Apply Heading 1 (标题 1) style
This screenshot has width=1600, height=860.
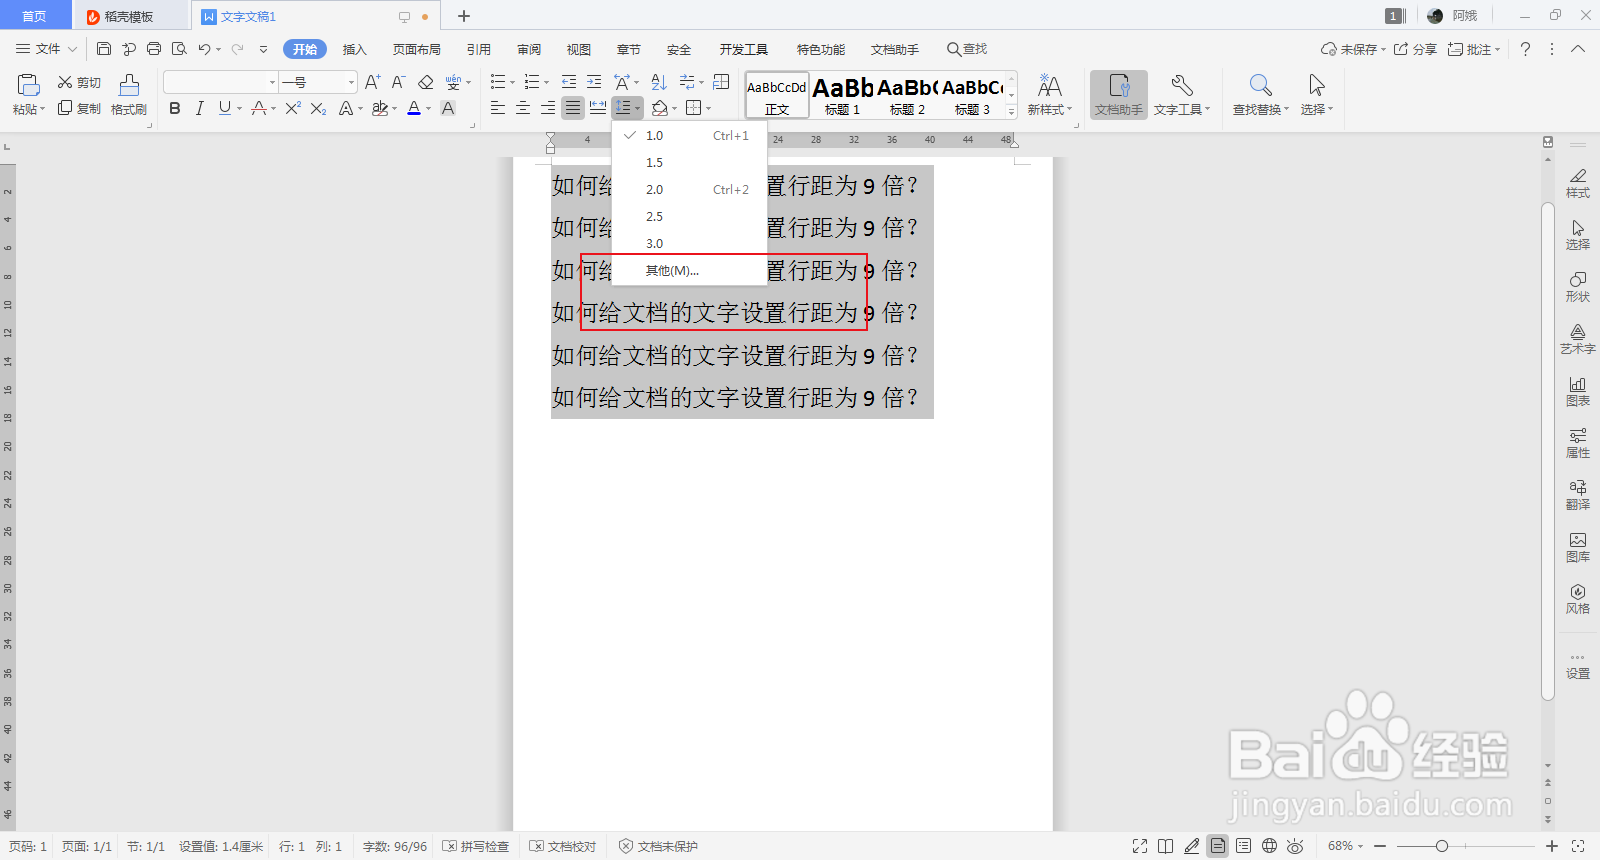tap(843, 96)
